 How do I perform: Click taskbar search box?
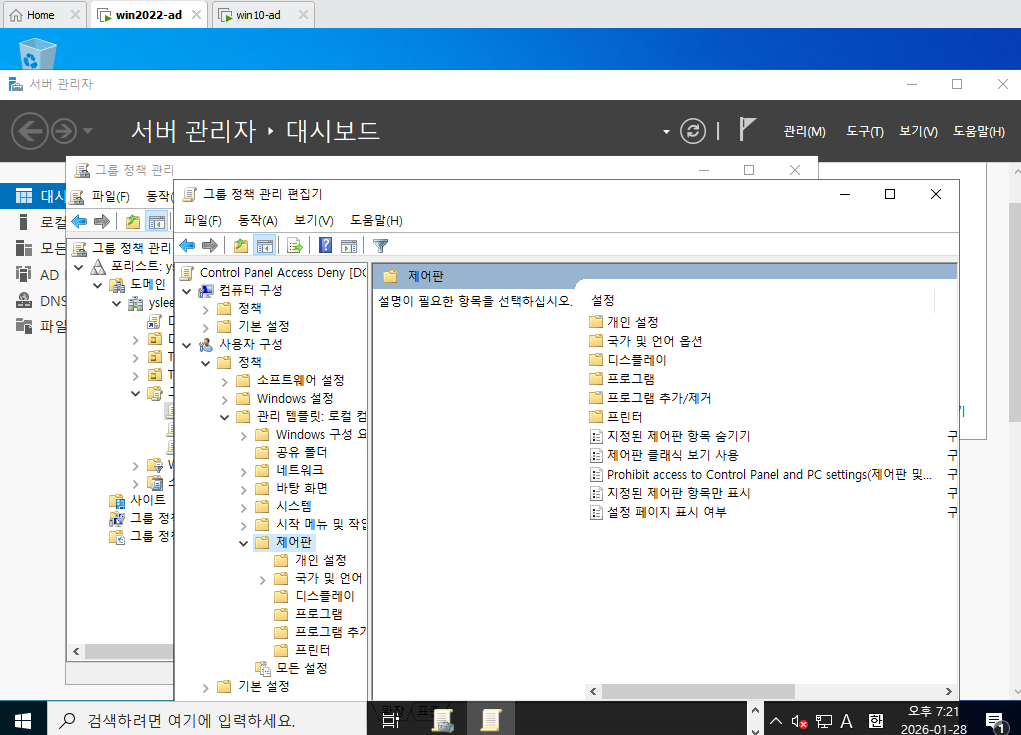click(x=207, y=720)
